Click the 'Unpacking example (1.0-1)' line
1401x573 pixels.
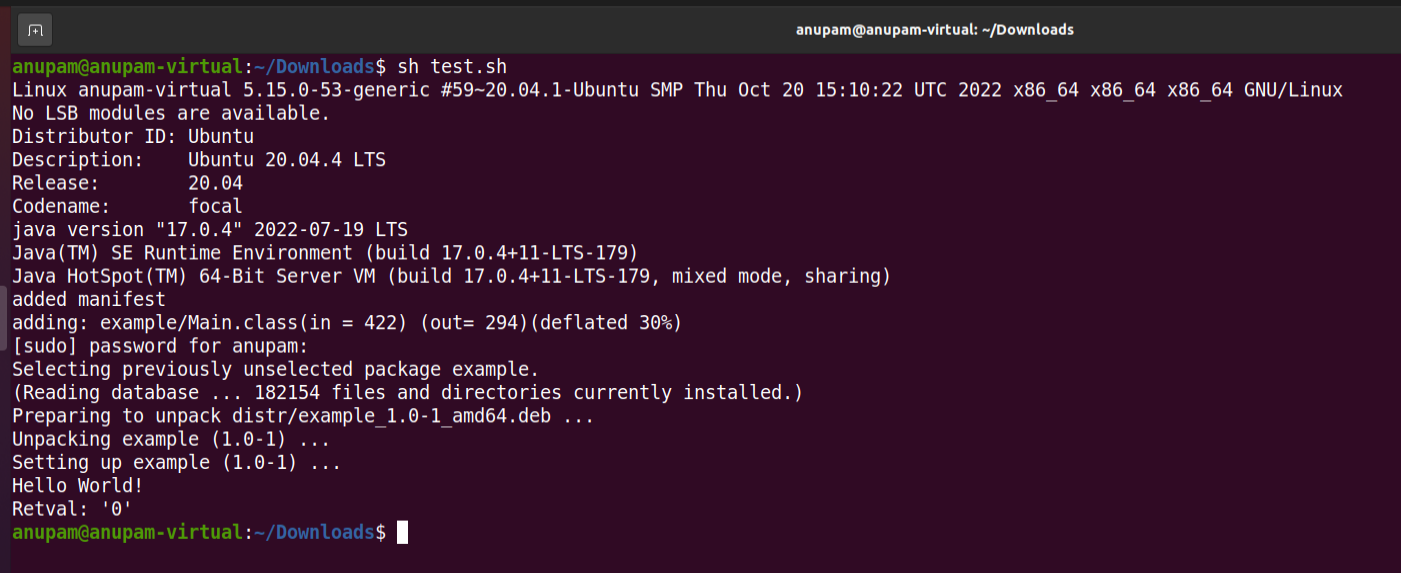(x=171, y=439)
